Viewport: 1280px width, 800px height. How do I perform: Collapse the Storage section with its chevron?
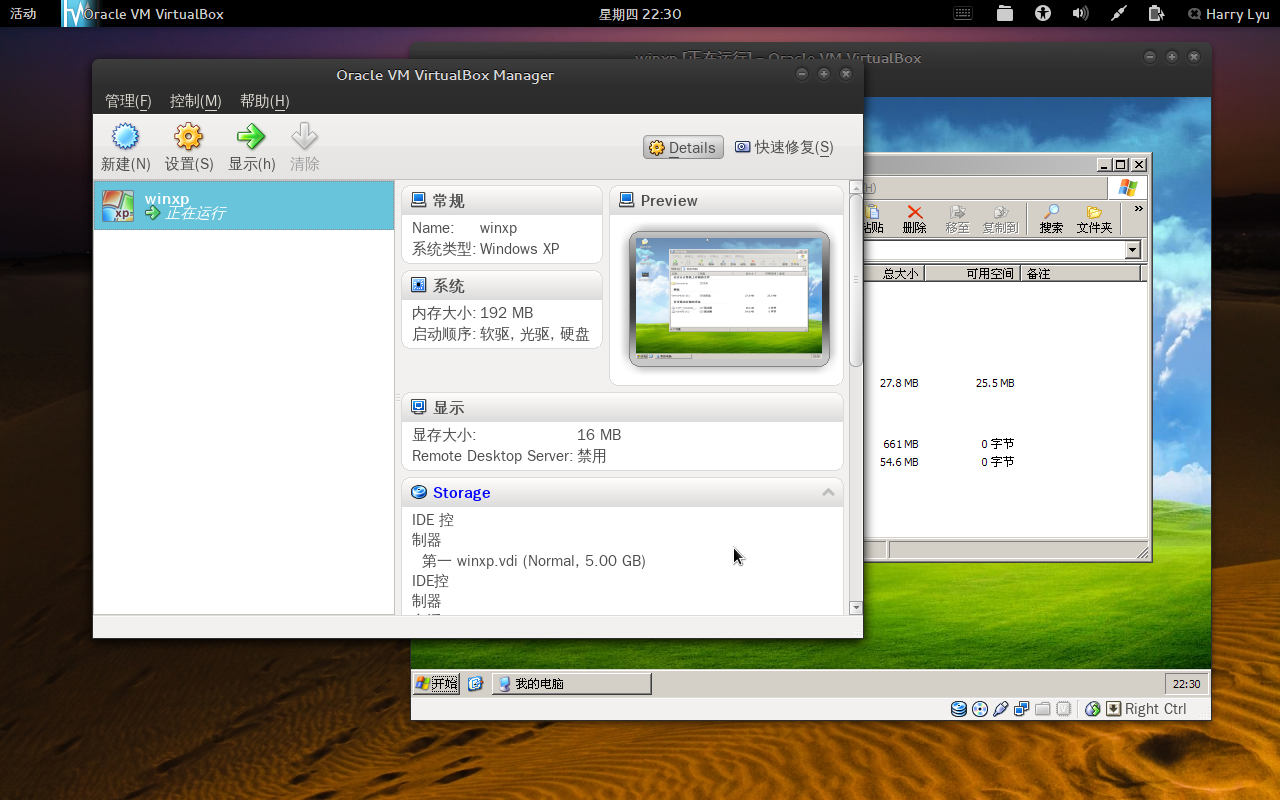[828, 492]
